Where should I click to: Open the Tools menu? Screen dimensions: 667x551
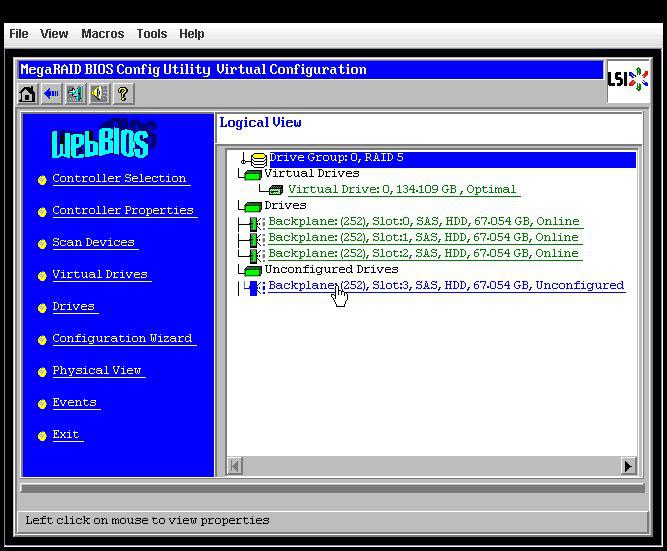[152, 34]
